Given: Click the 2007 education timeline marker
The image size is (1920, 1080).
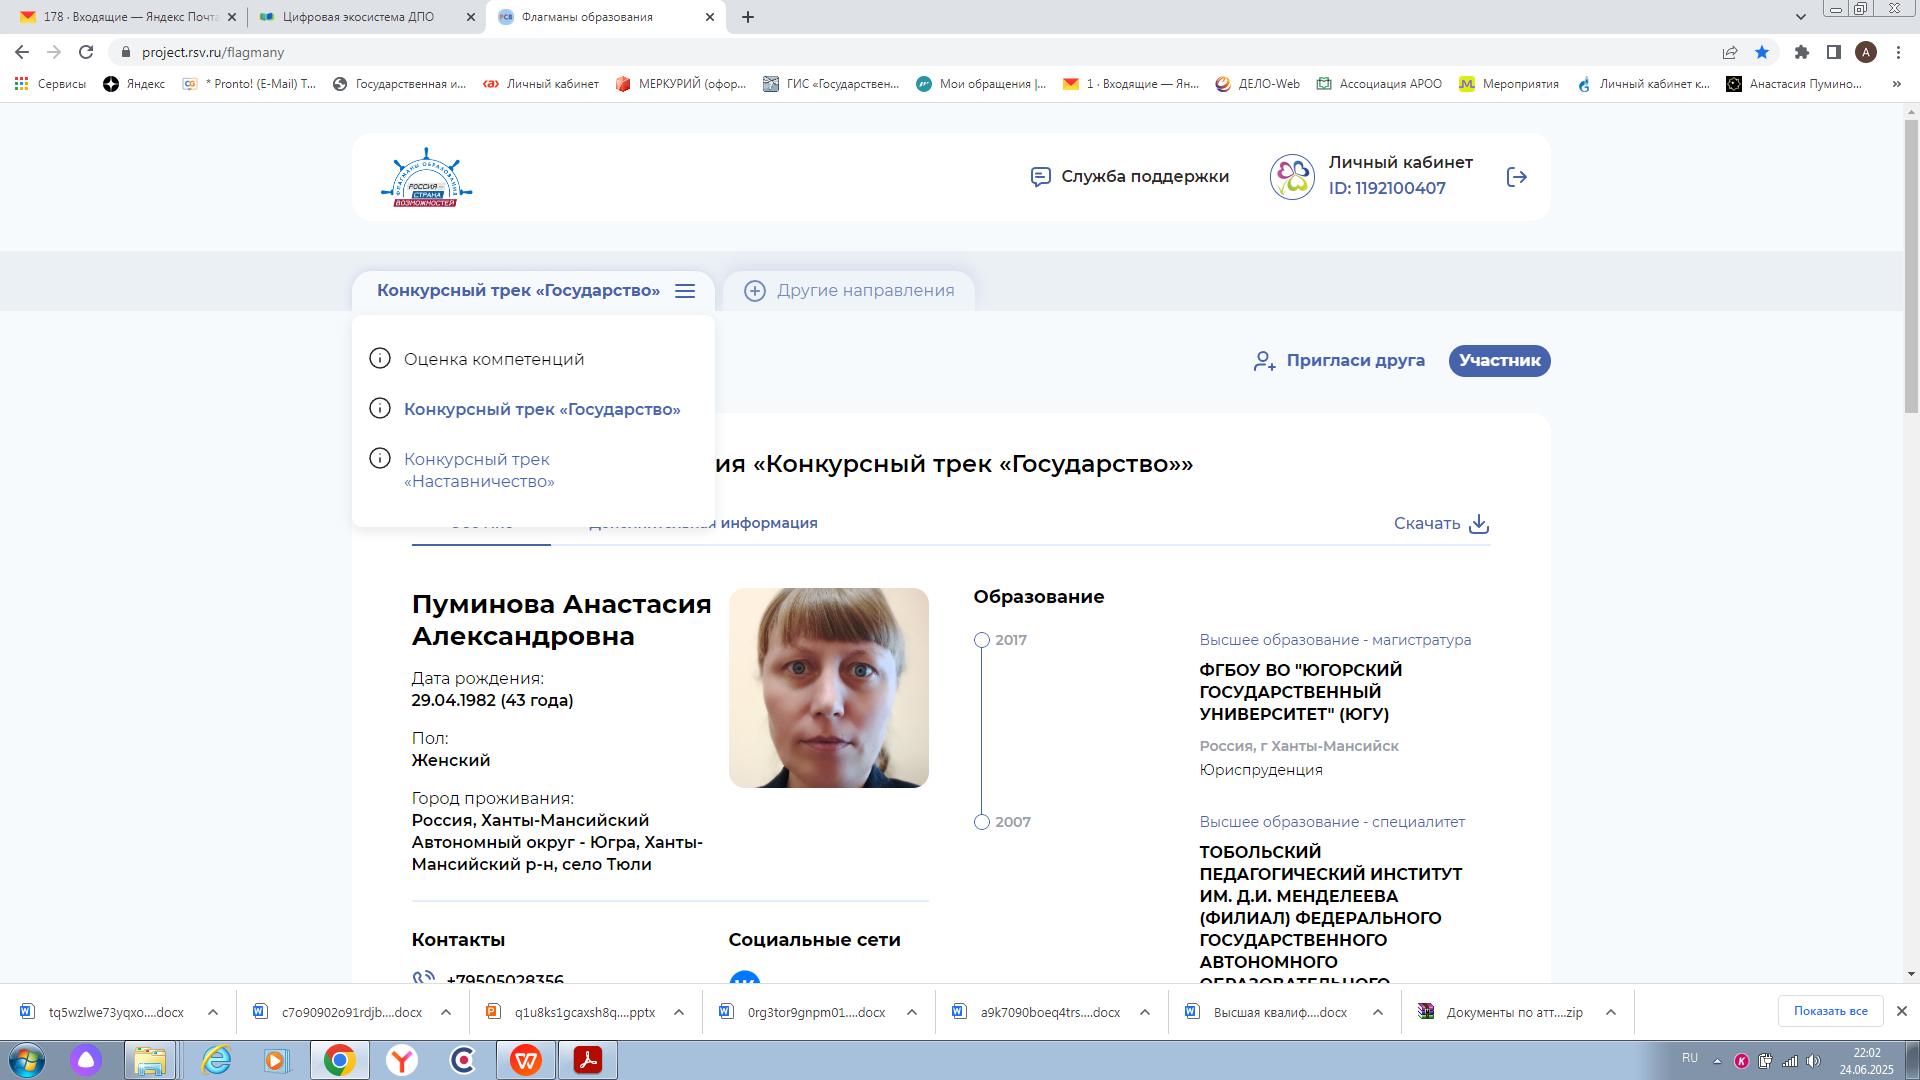Looking at the screenshot, I should [x=982, y=822].
